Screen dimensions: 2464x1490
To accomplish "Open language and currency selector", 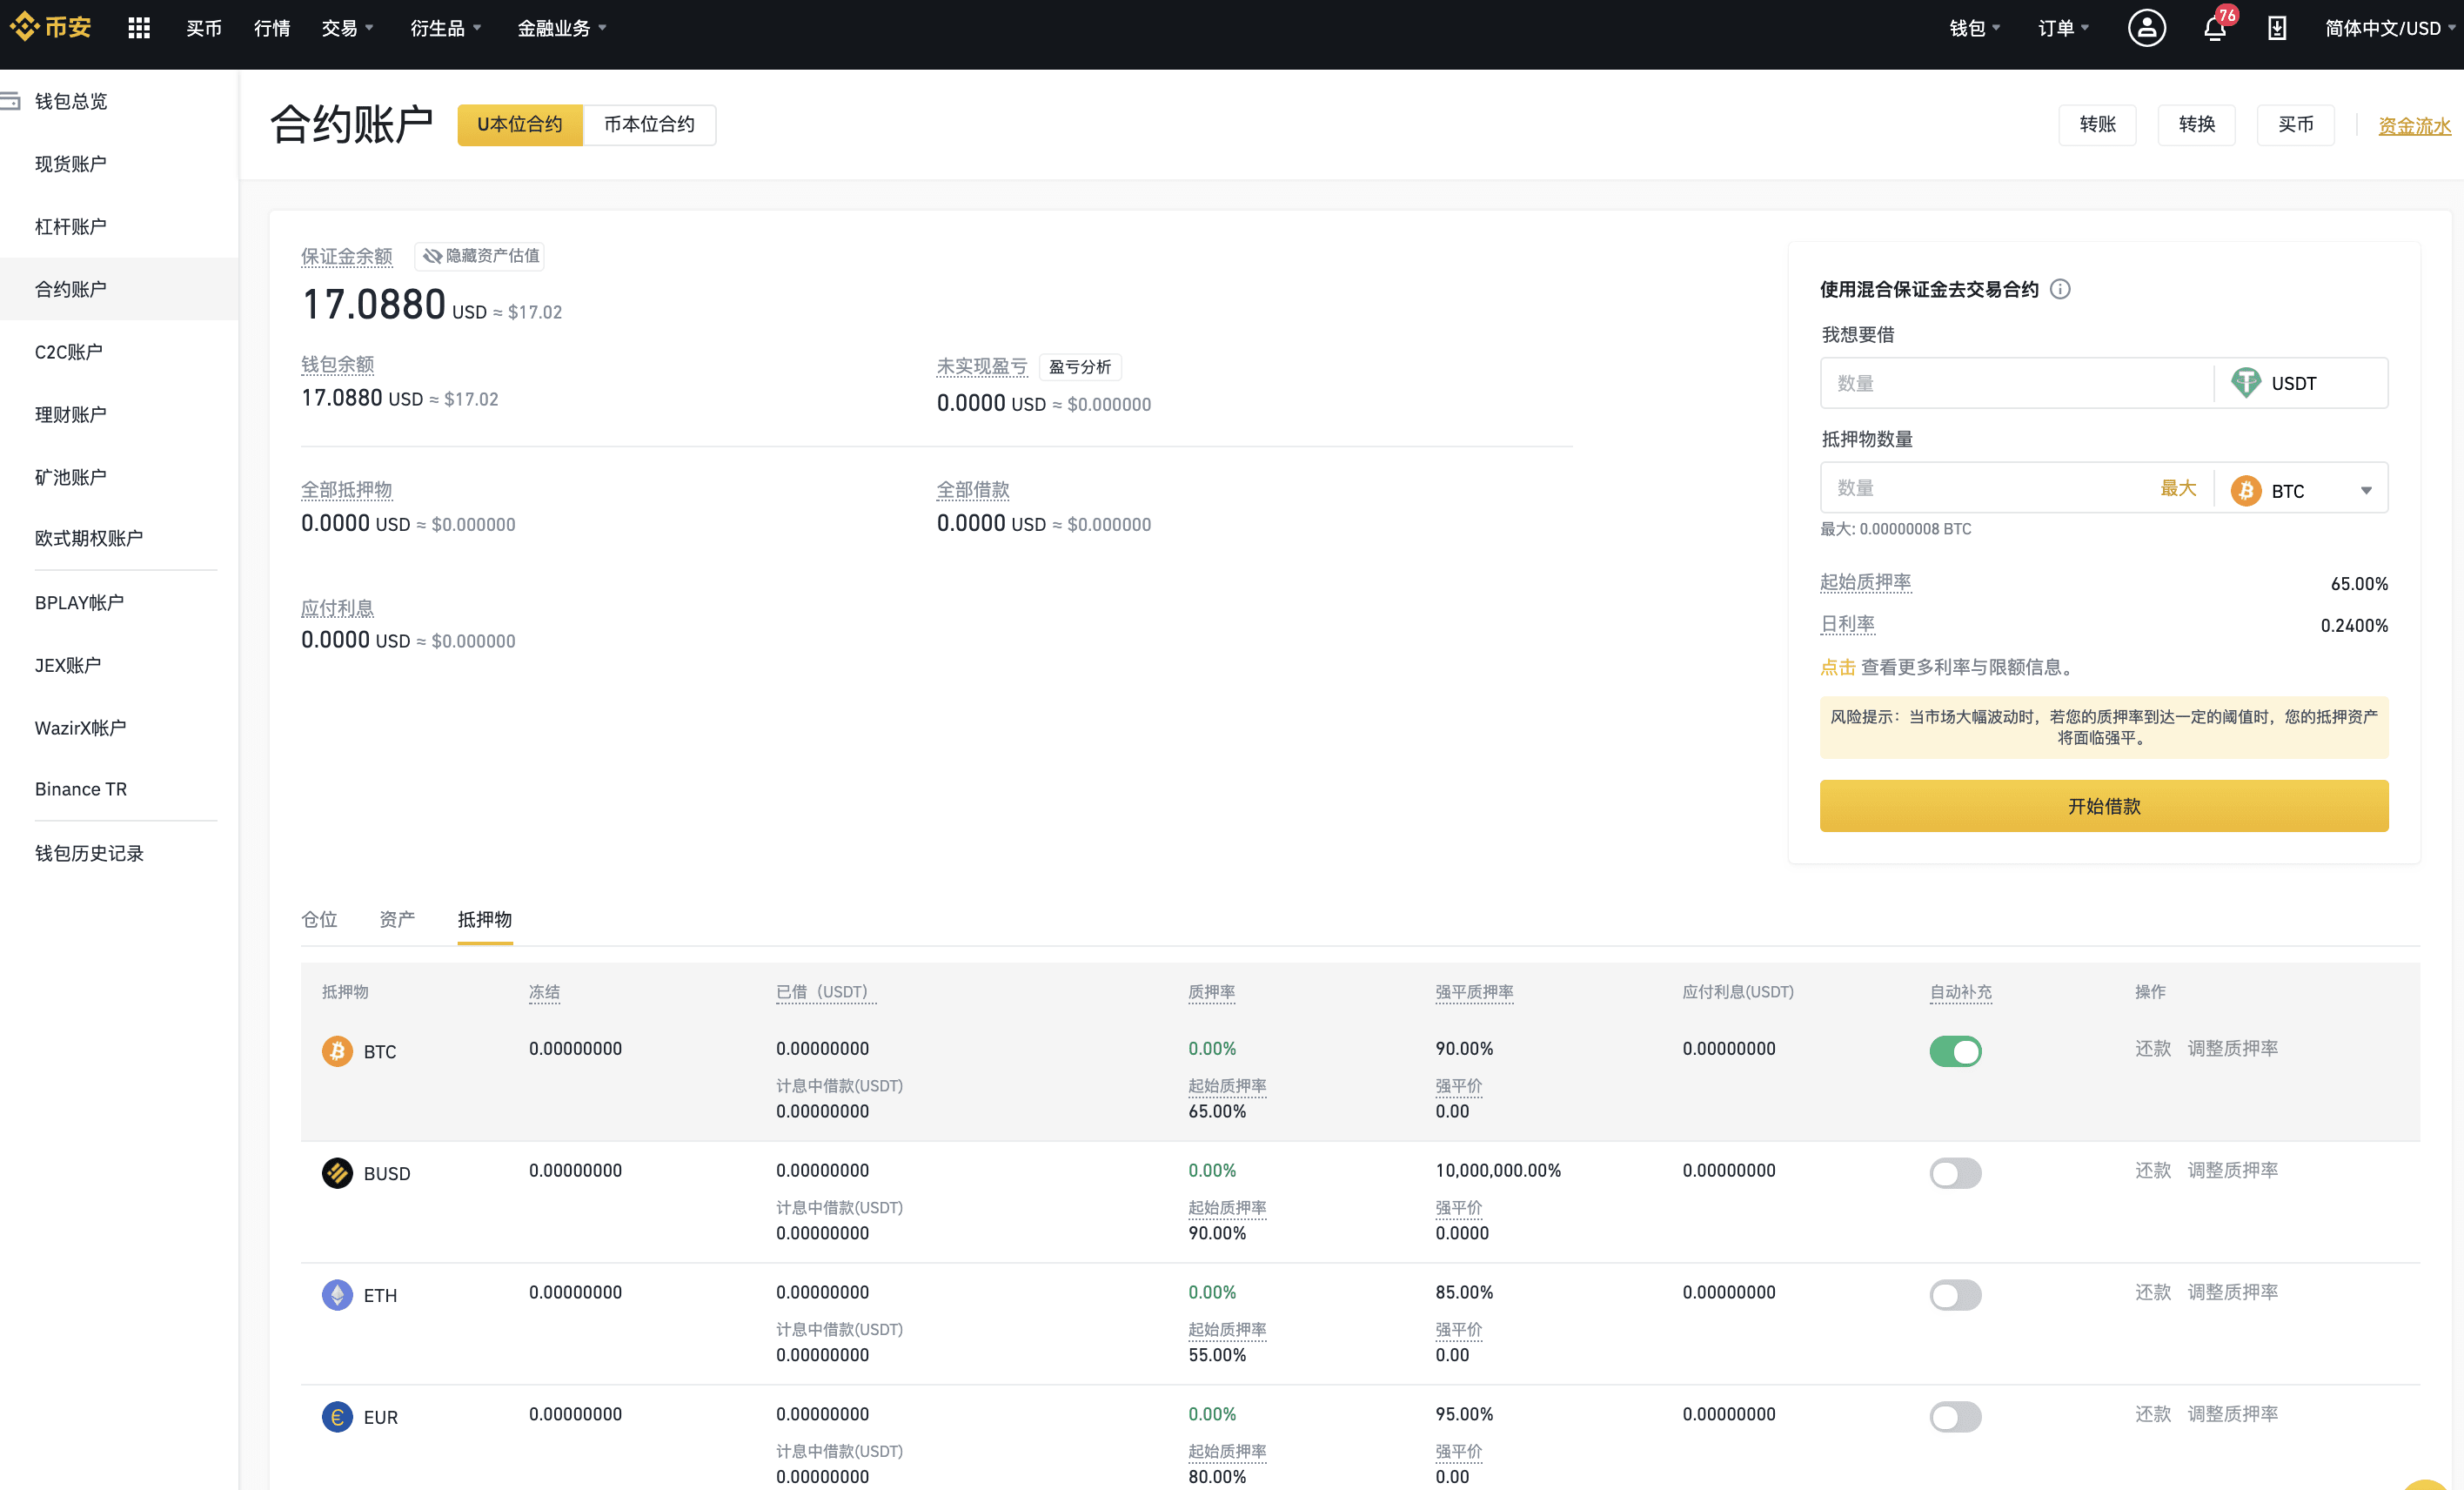I will [x=2390, y=28].
